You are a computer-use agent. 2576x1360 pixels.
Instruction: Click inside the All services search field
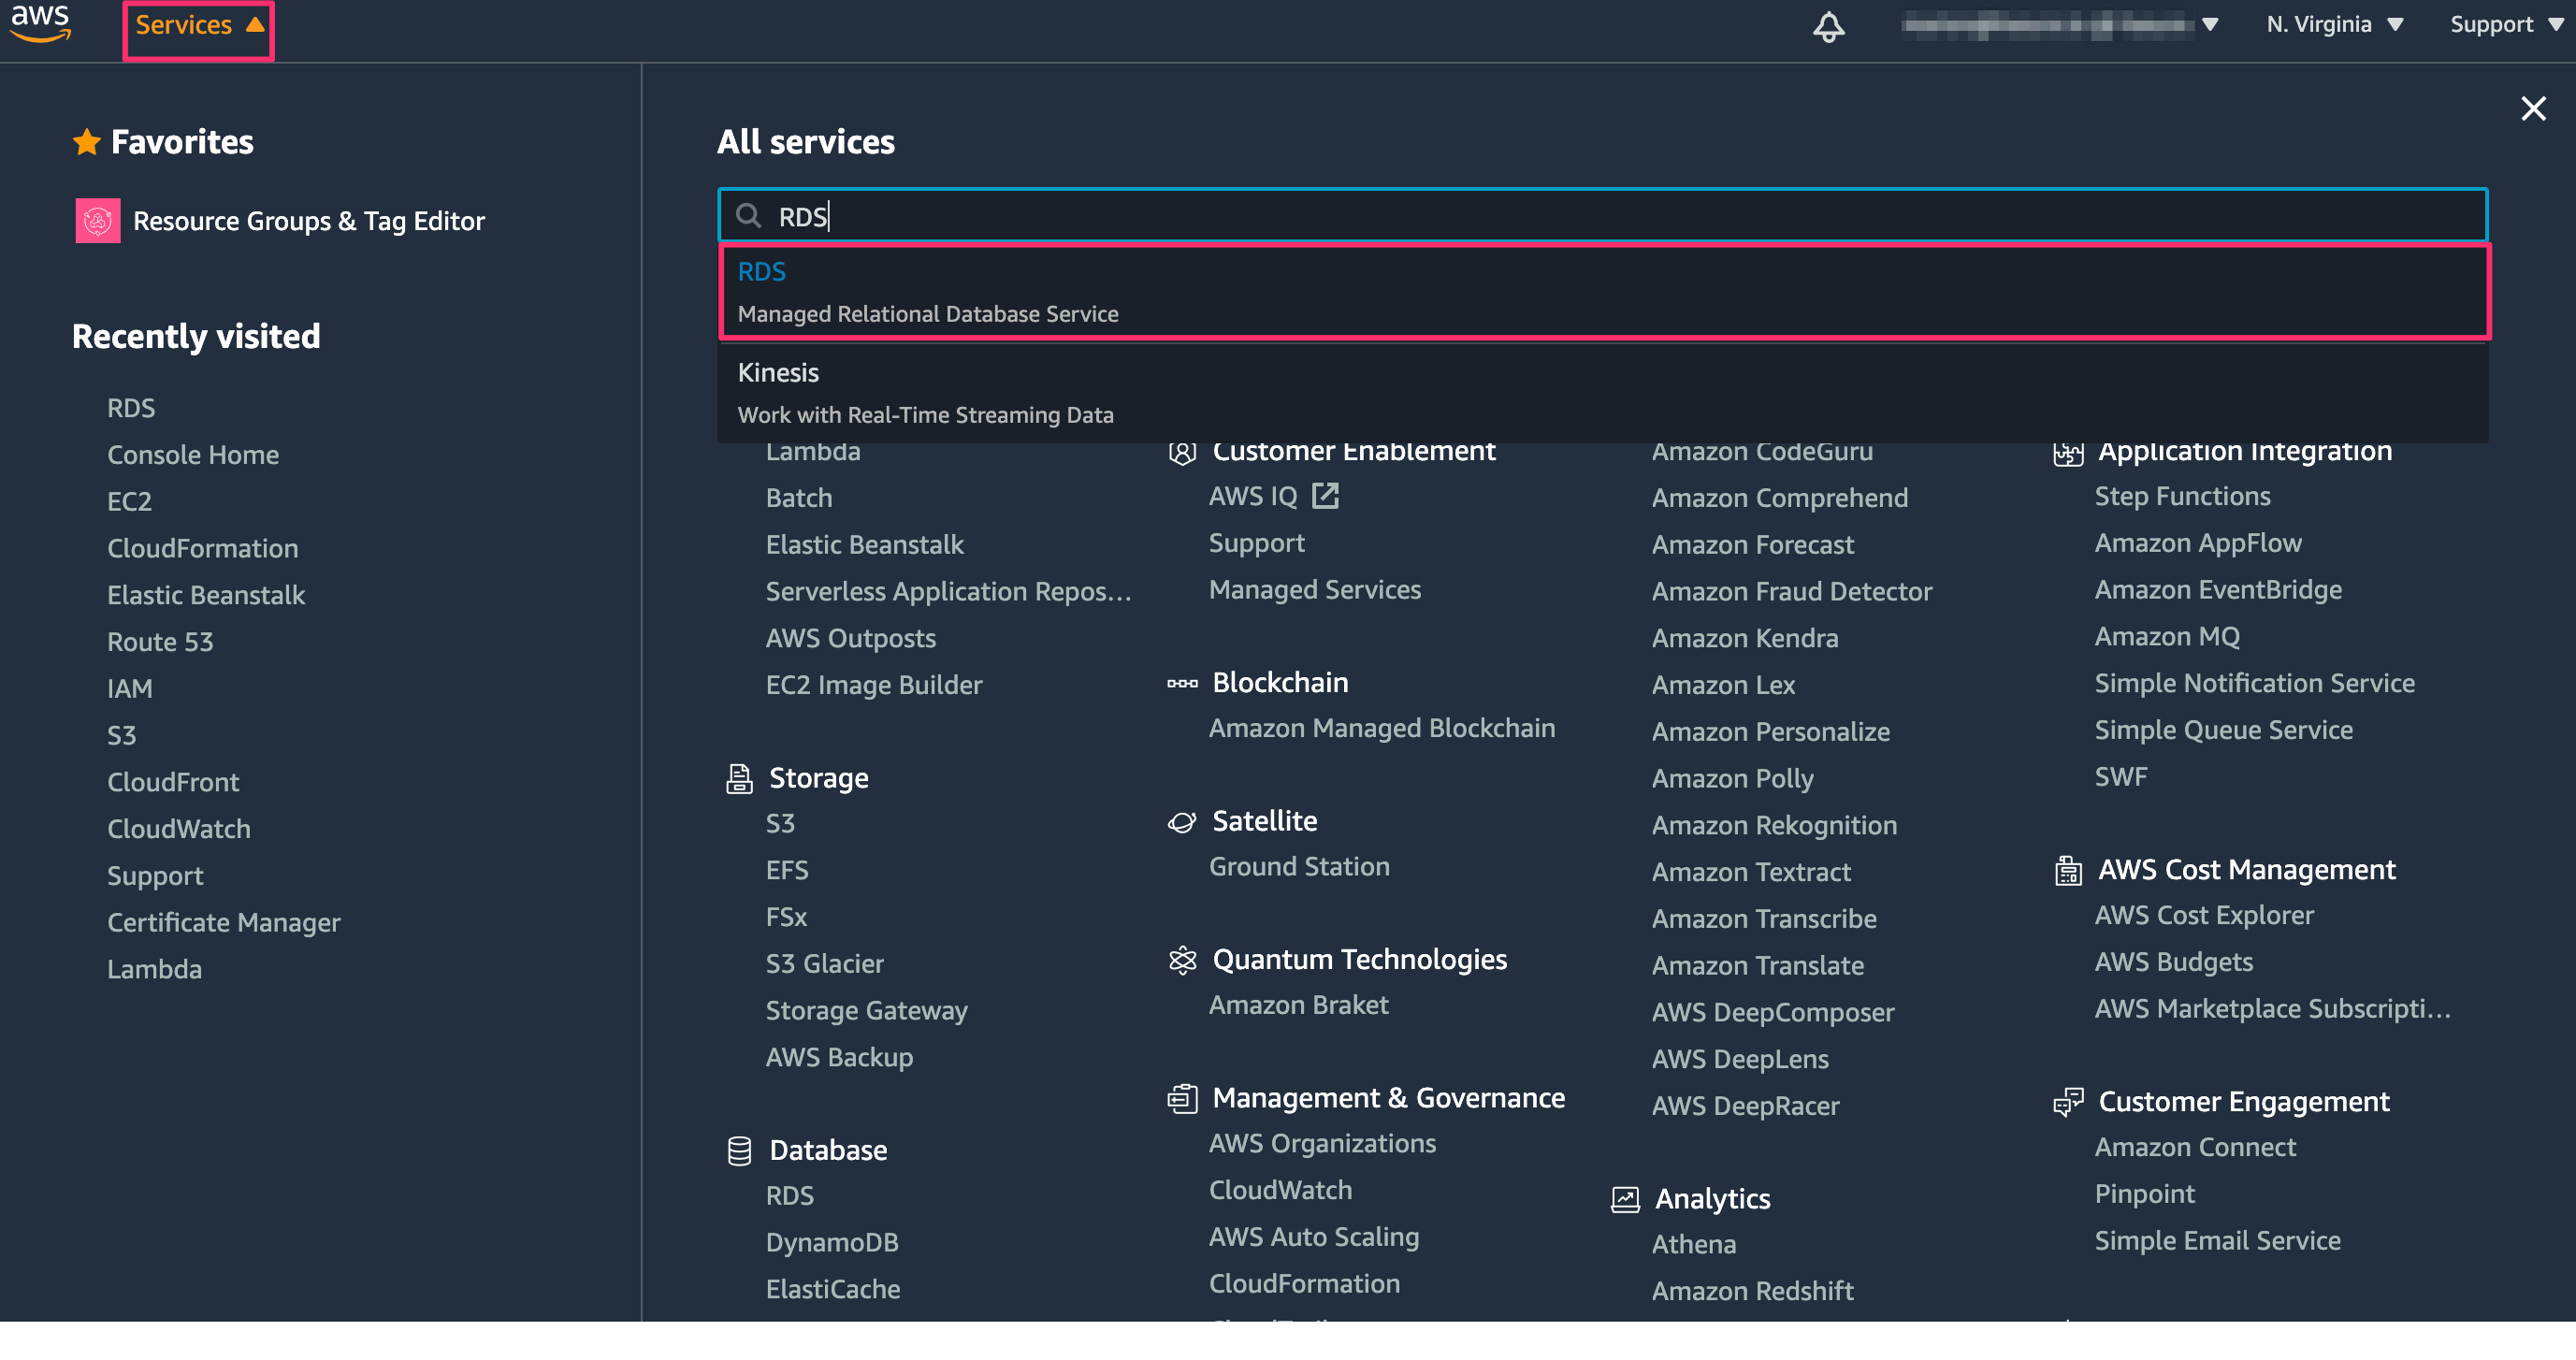click(x=1400, y=215)
